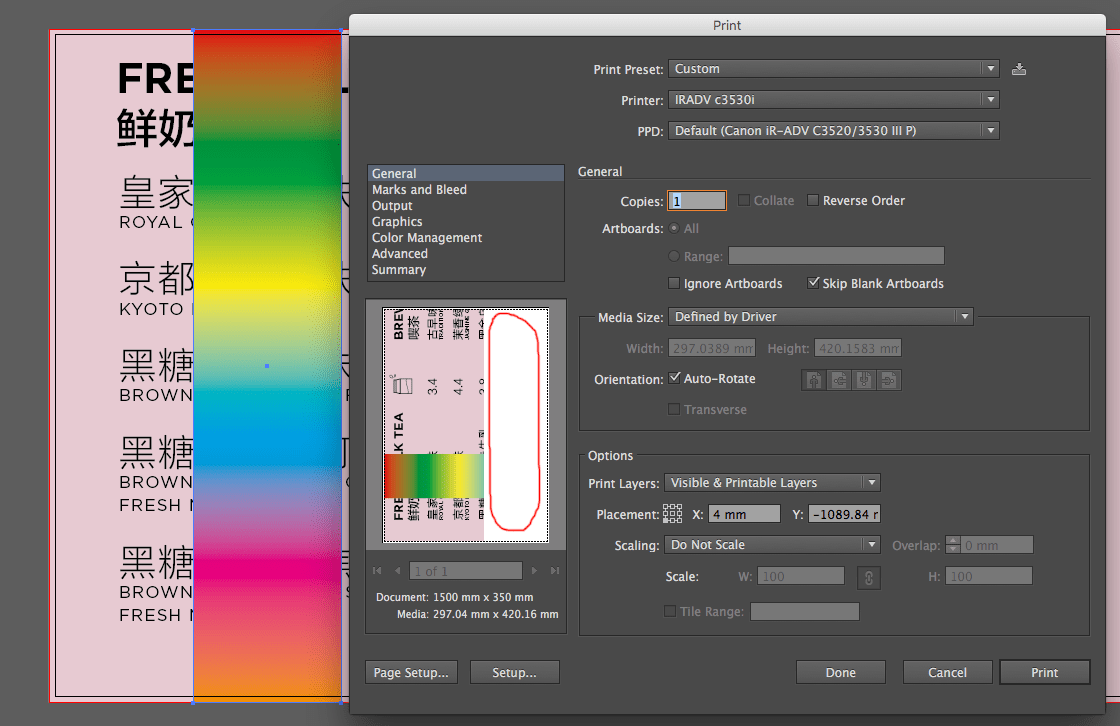The image size is (1120, 726).
Task: Click the Save Print Preset icon
Action: coord(1019,69)
